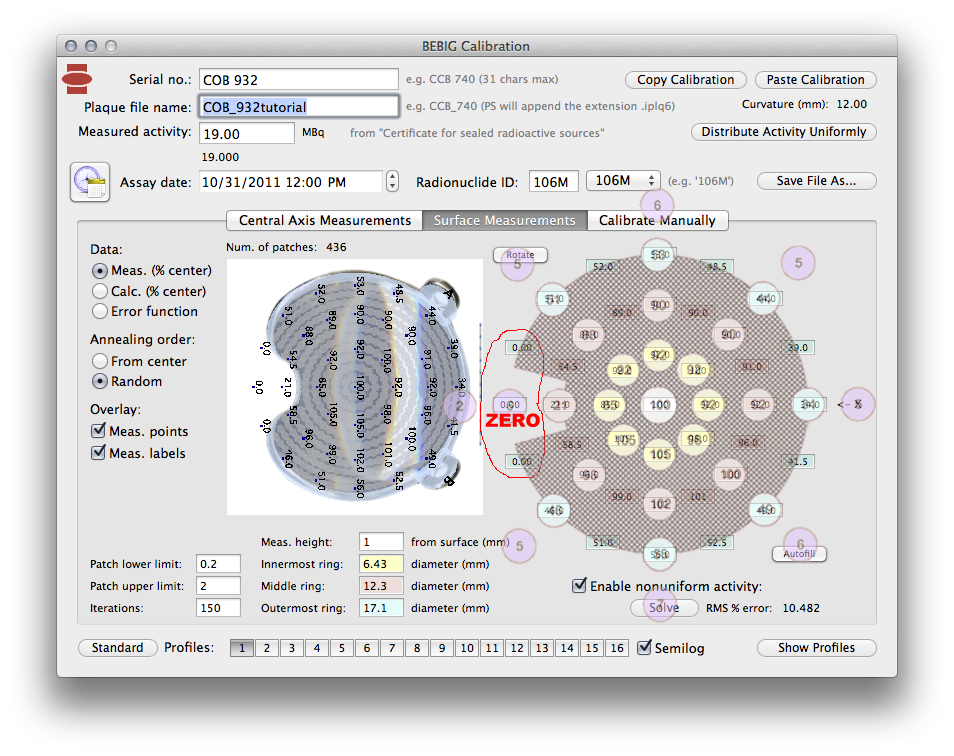Viewport: 954px width, 756px height.
Task: Click the 102 measurement circle on diagram
Action: click(659, 504)
